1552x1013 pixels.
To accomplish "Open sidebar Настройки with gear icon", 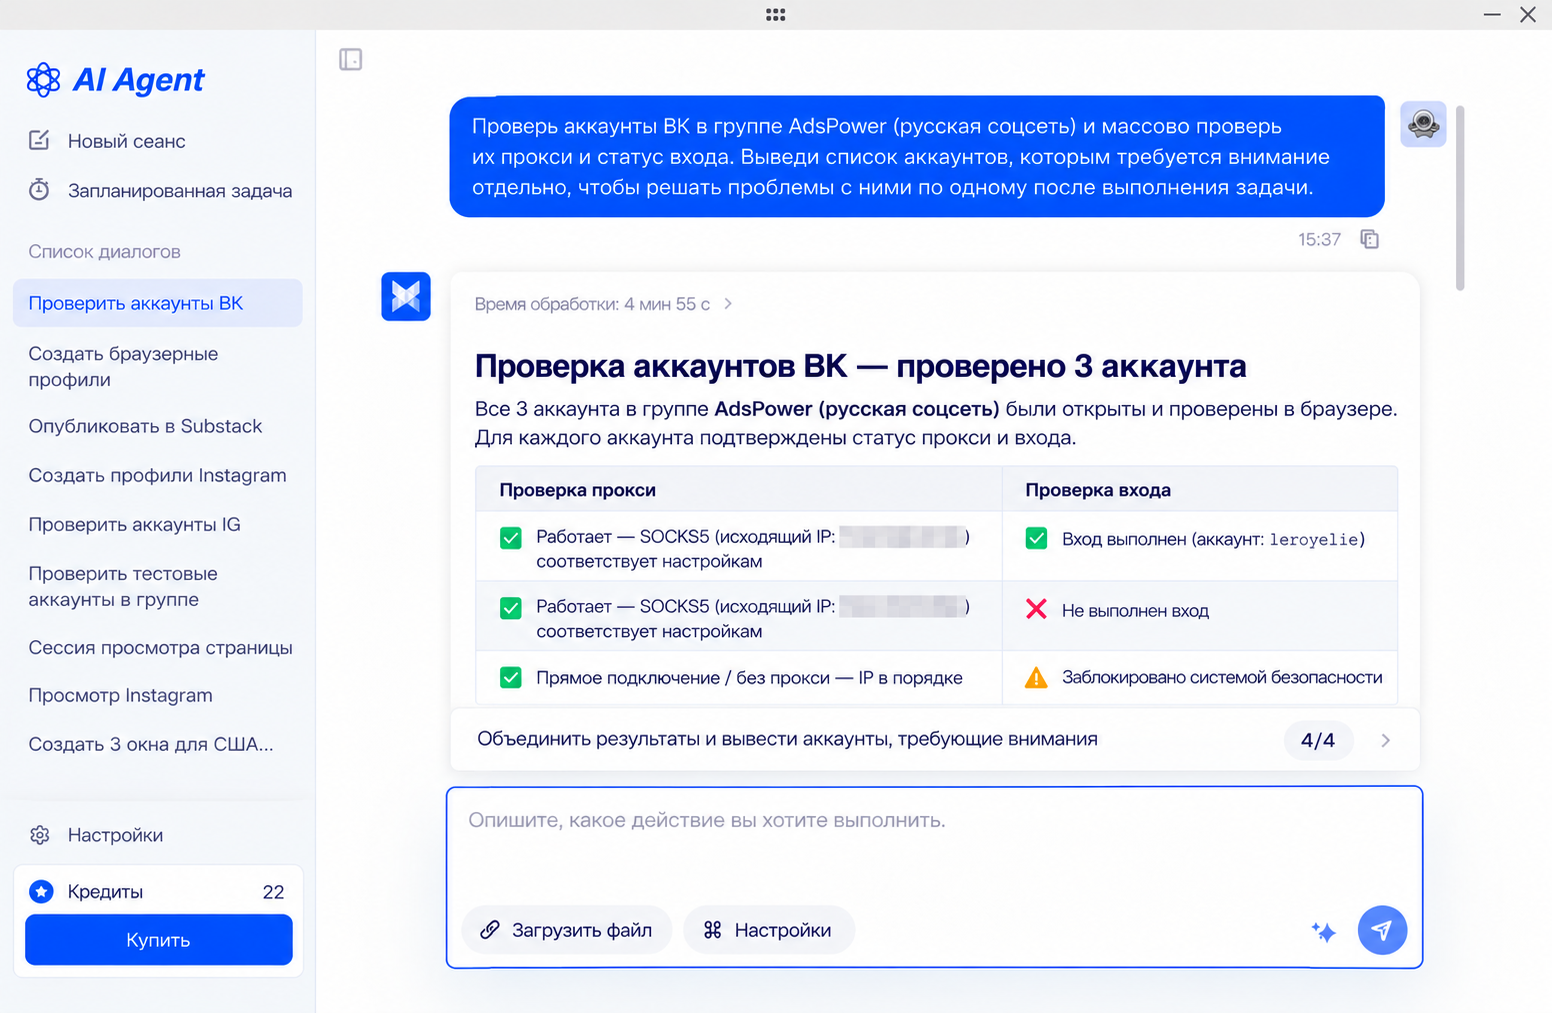I will click(96, 835).
